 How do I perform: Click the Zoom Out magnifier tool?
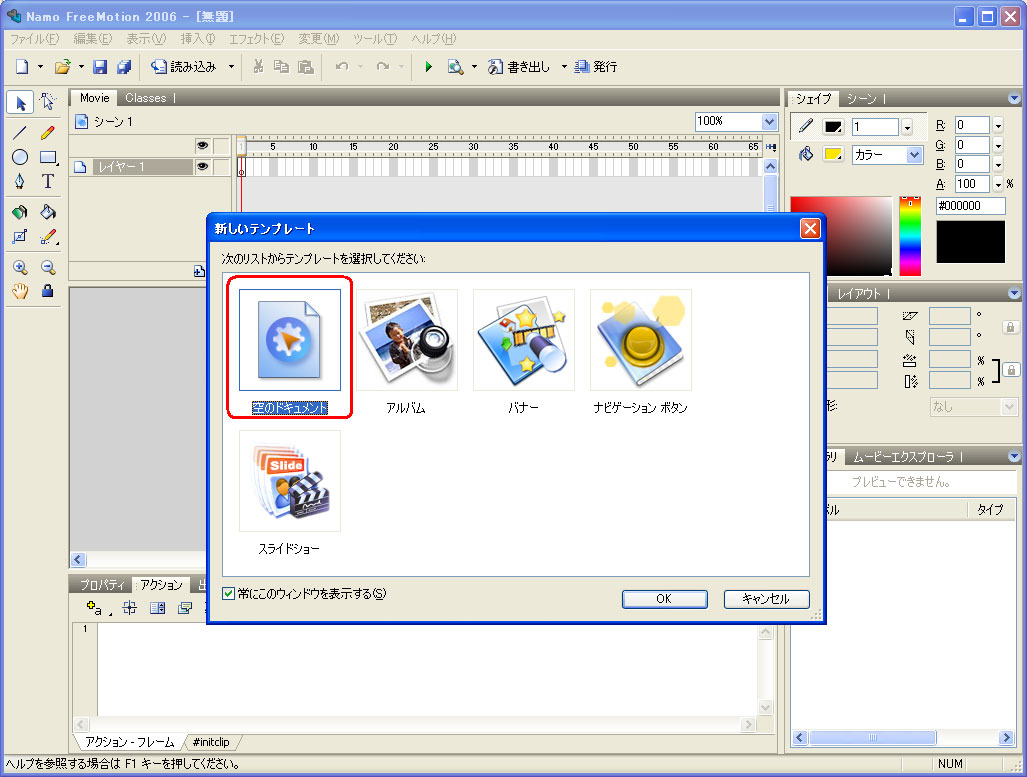[x=48, y=267]
